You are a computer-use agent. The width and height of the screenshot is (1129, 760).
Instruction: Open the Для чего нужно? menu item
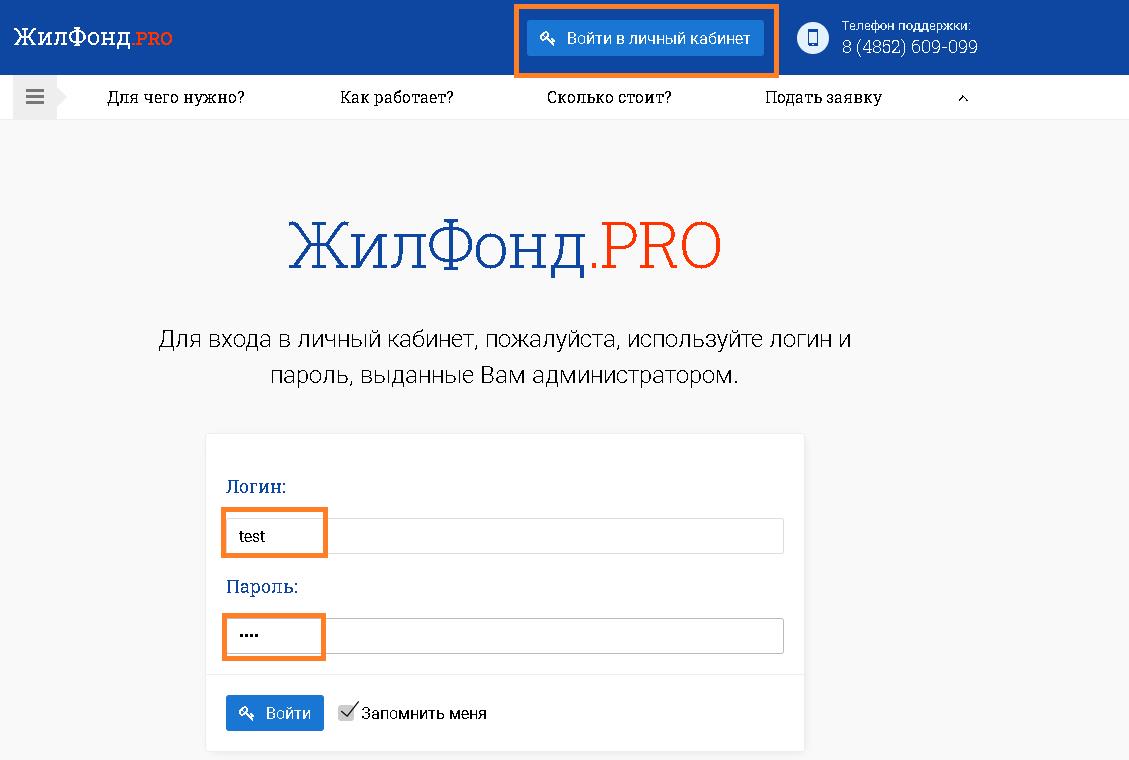tap(176, 98)
